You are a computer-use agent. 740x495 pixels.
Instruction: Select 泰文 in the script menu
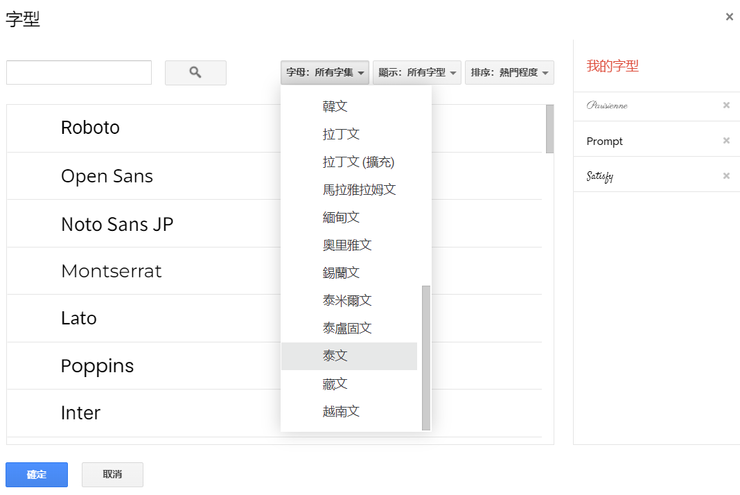pos(335,356)
